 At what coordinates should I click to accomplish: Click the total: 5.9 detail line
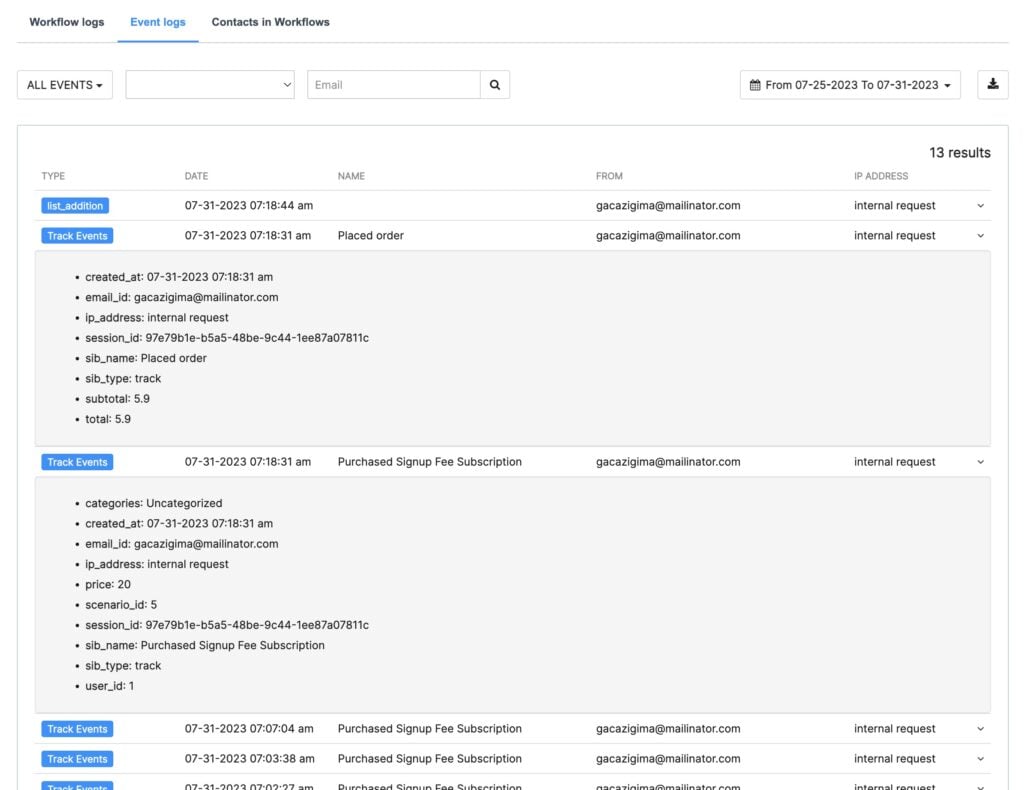pos(108,419)
